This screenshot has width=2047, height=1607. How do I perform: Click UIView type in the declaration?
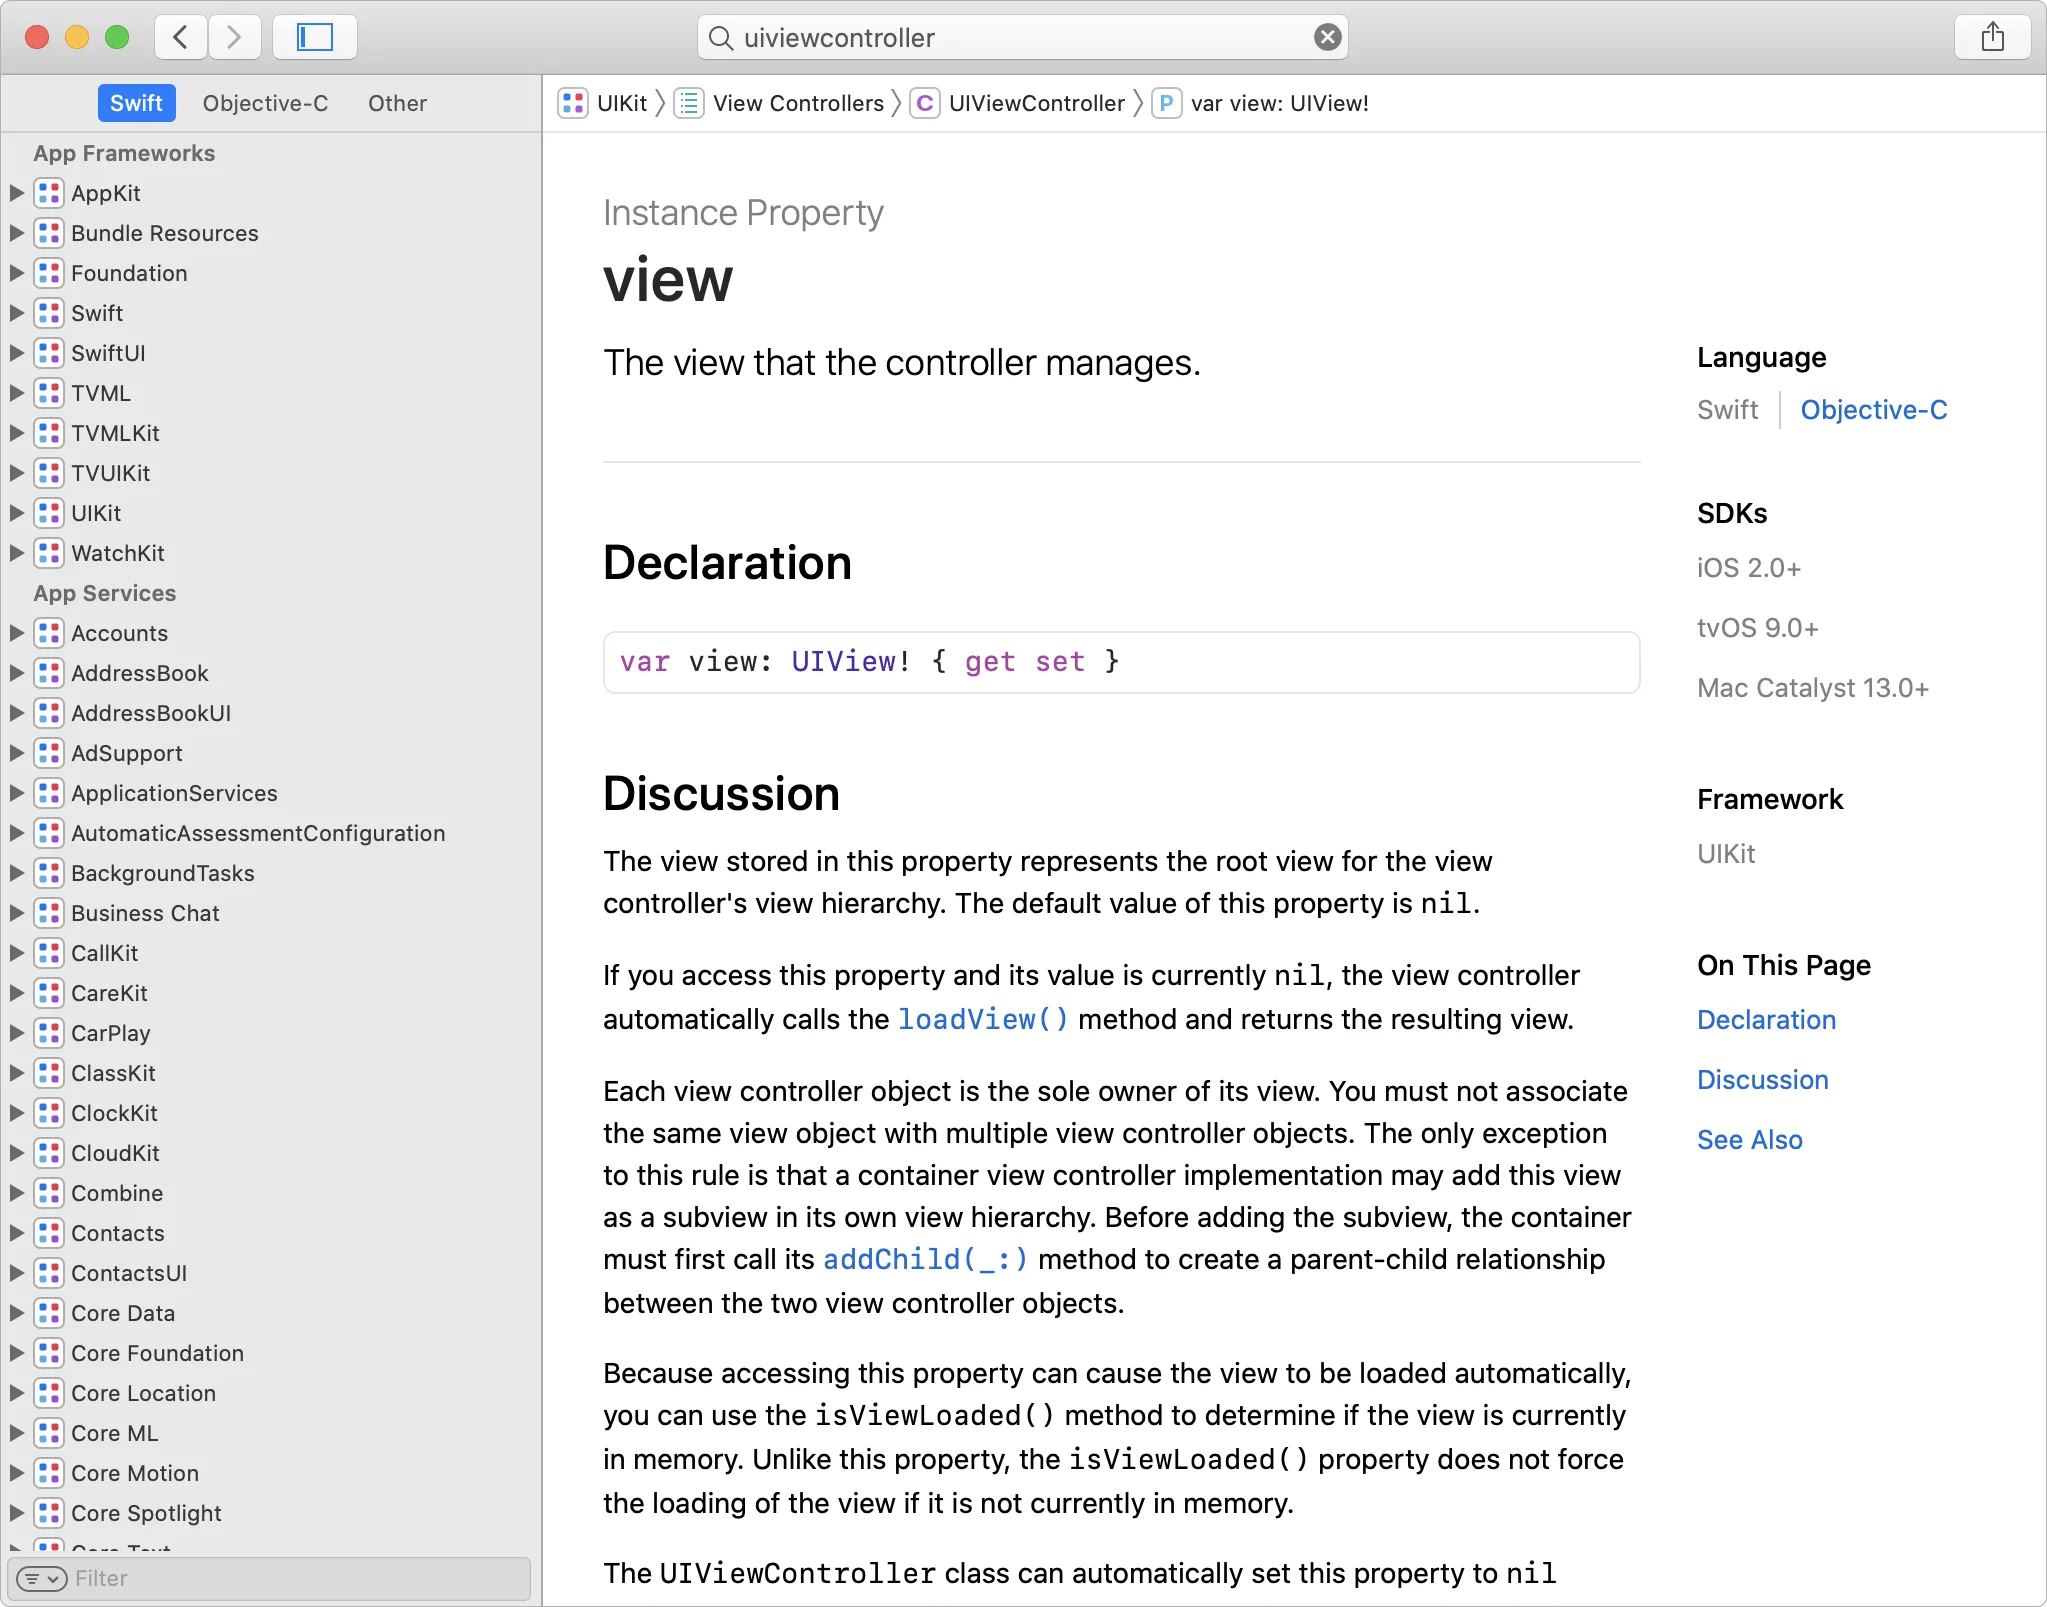point(843,662)
